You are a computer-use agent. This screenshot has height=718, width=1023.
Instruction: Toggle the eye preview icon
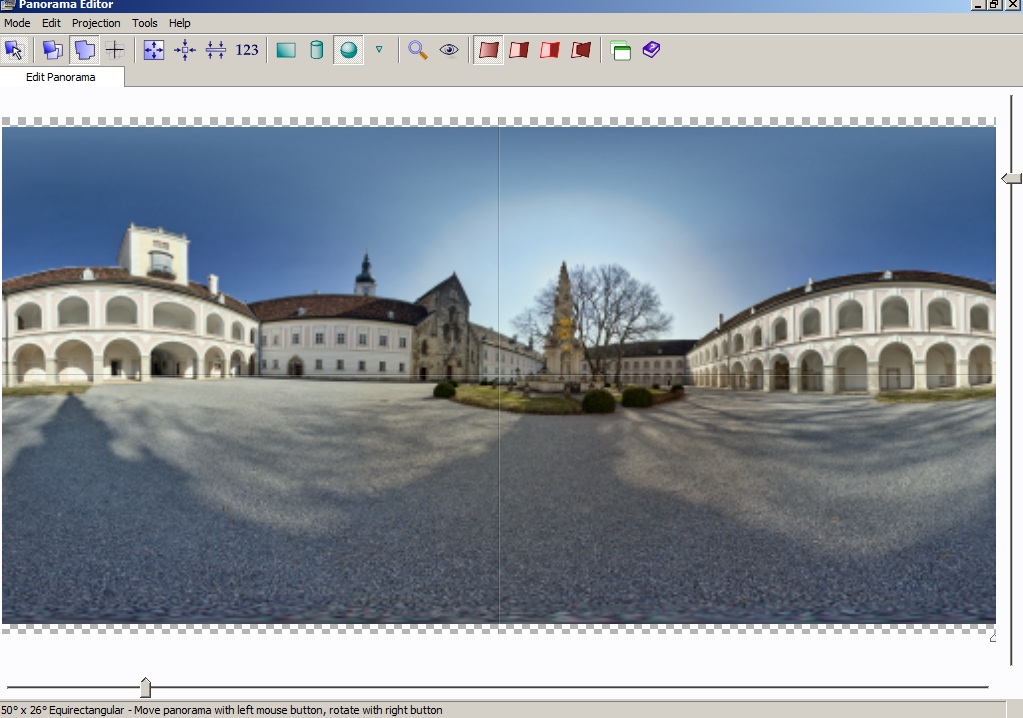(x=449, y=49)
